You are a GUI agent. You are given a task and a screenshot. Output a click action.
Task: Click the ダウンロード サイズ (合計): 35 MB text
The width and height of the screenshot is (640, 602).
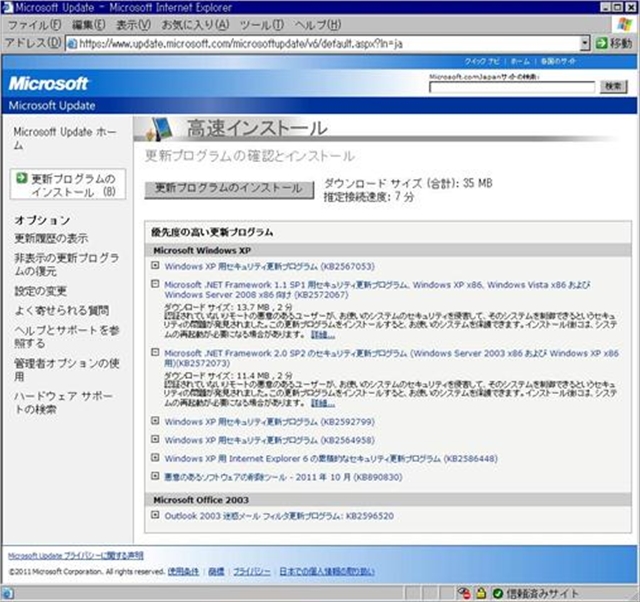(408, 184)
